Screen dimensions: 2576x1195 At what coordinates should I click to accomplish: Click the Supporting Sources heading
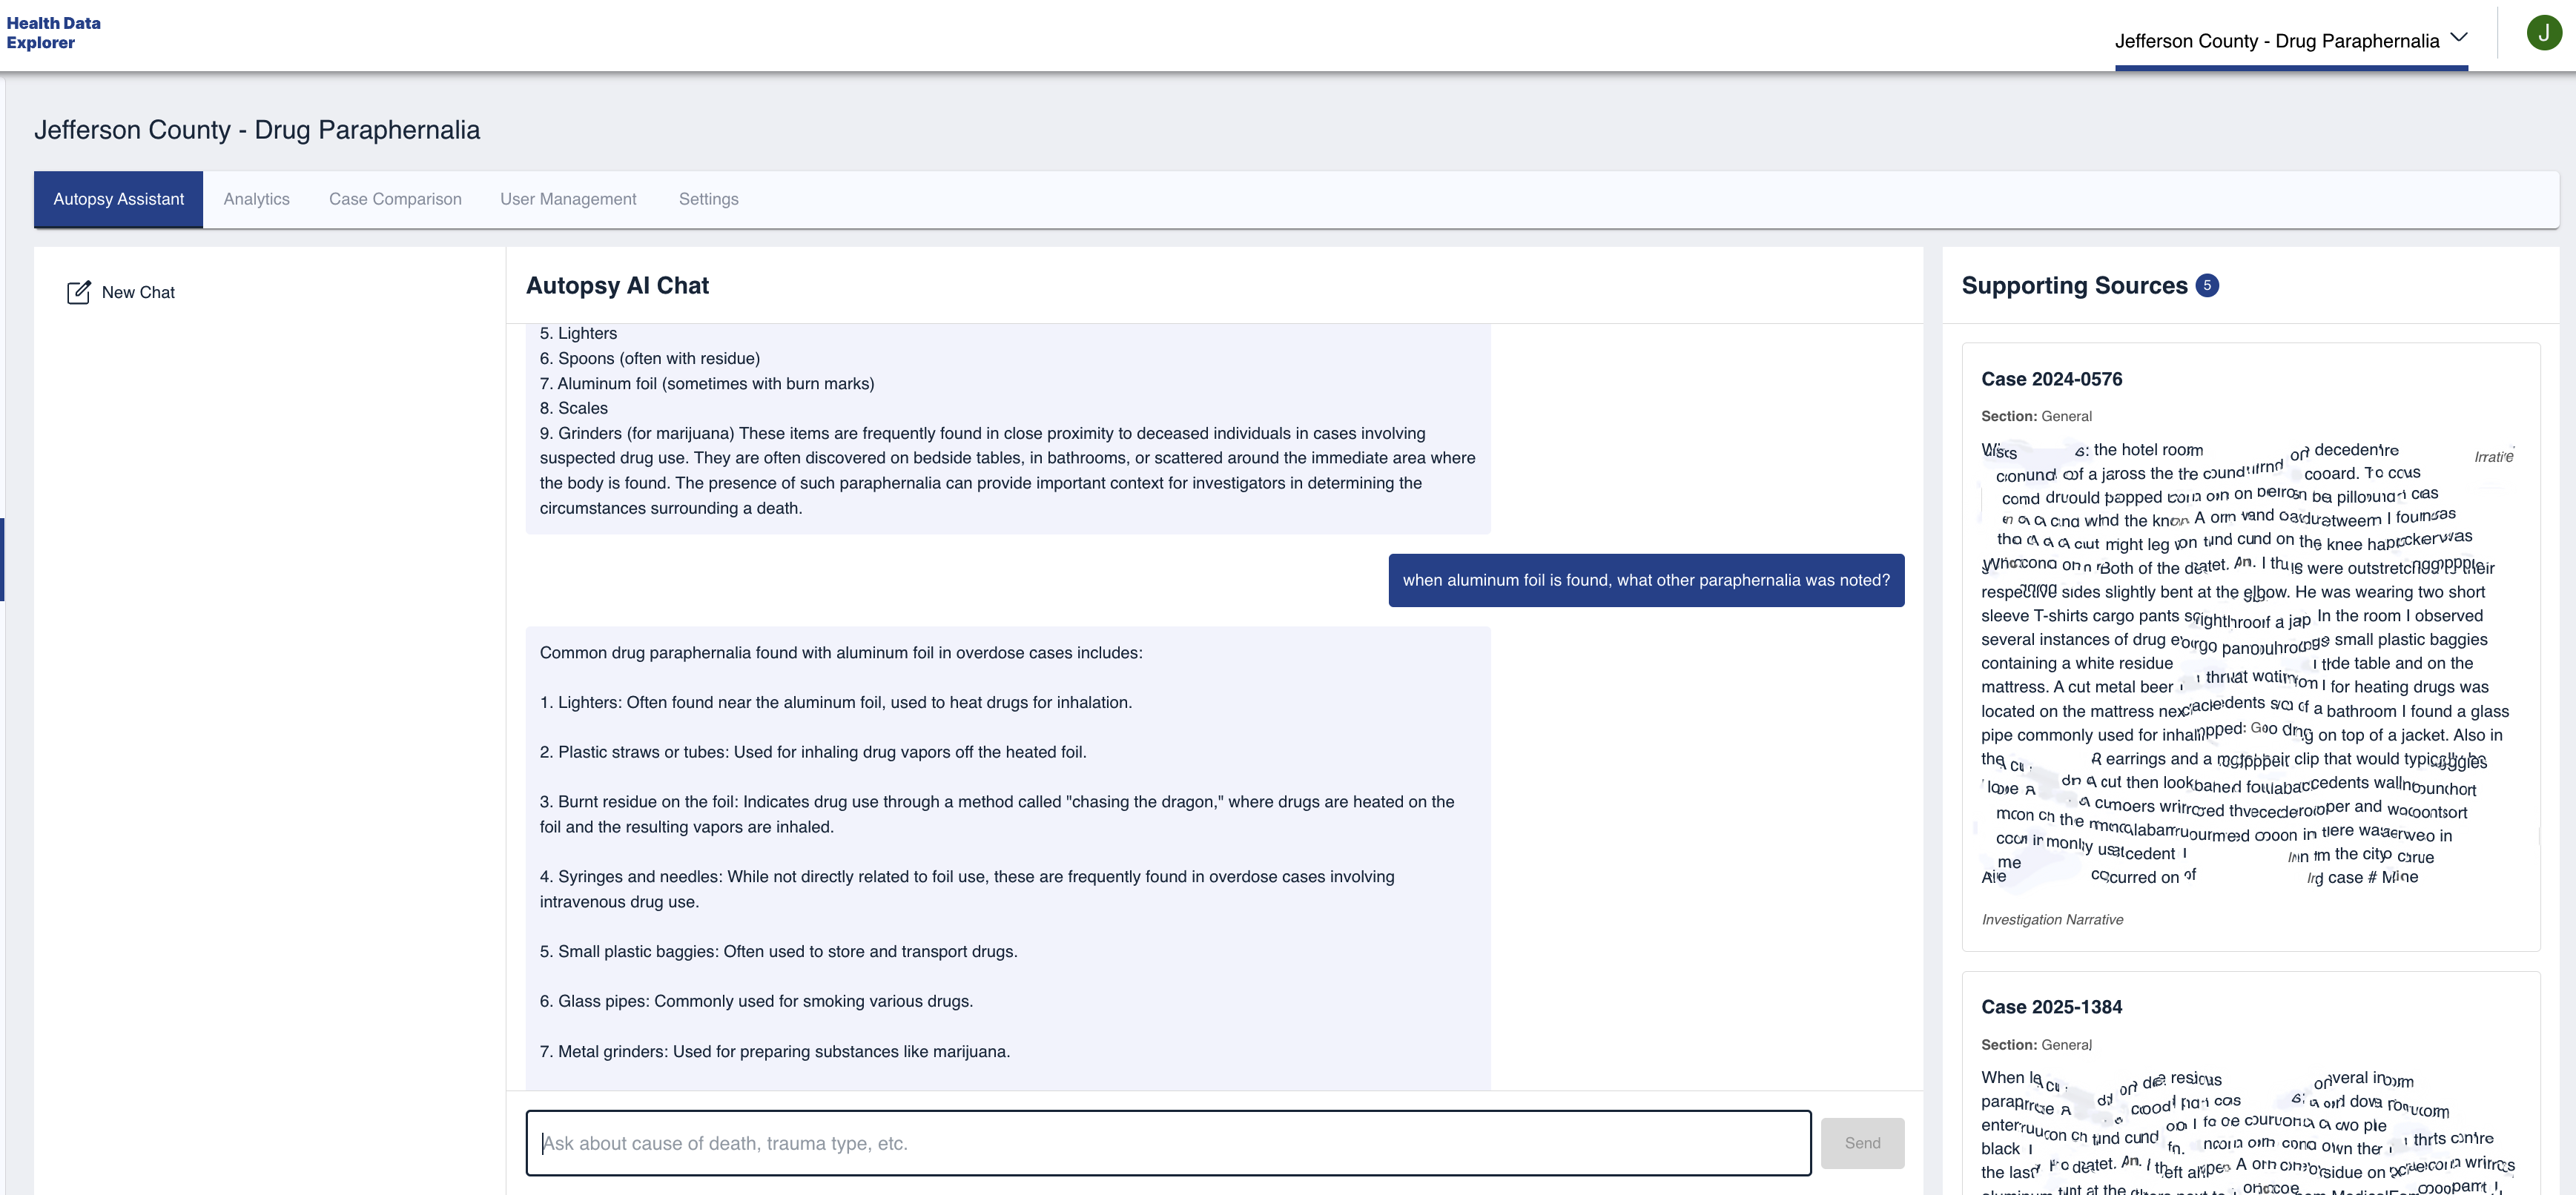coord(2074,286)
